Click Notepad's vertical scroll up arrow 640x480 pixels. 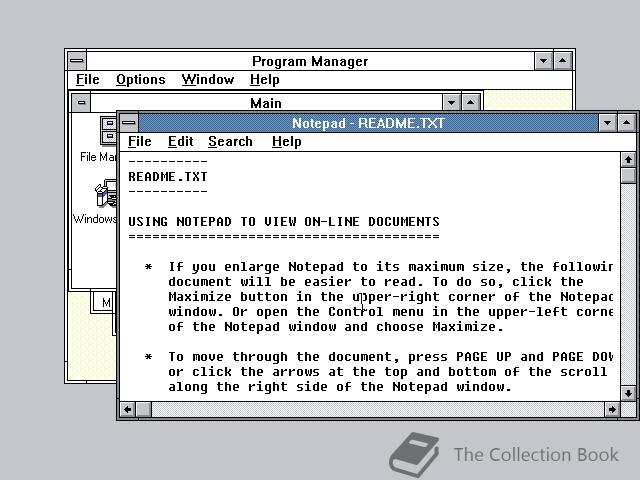[x=628, y=160]
